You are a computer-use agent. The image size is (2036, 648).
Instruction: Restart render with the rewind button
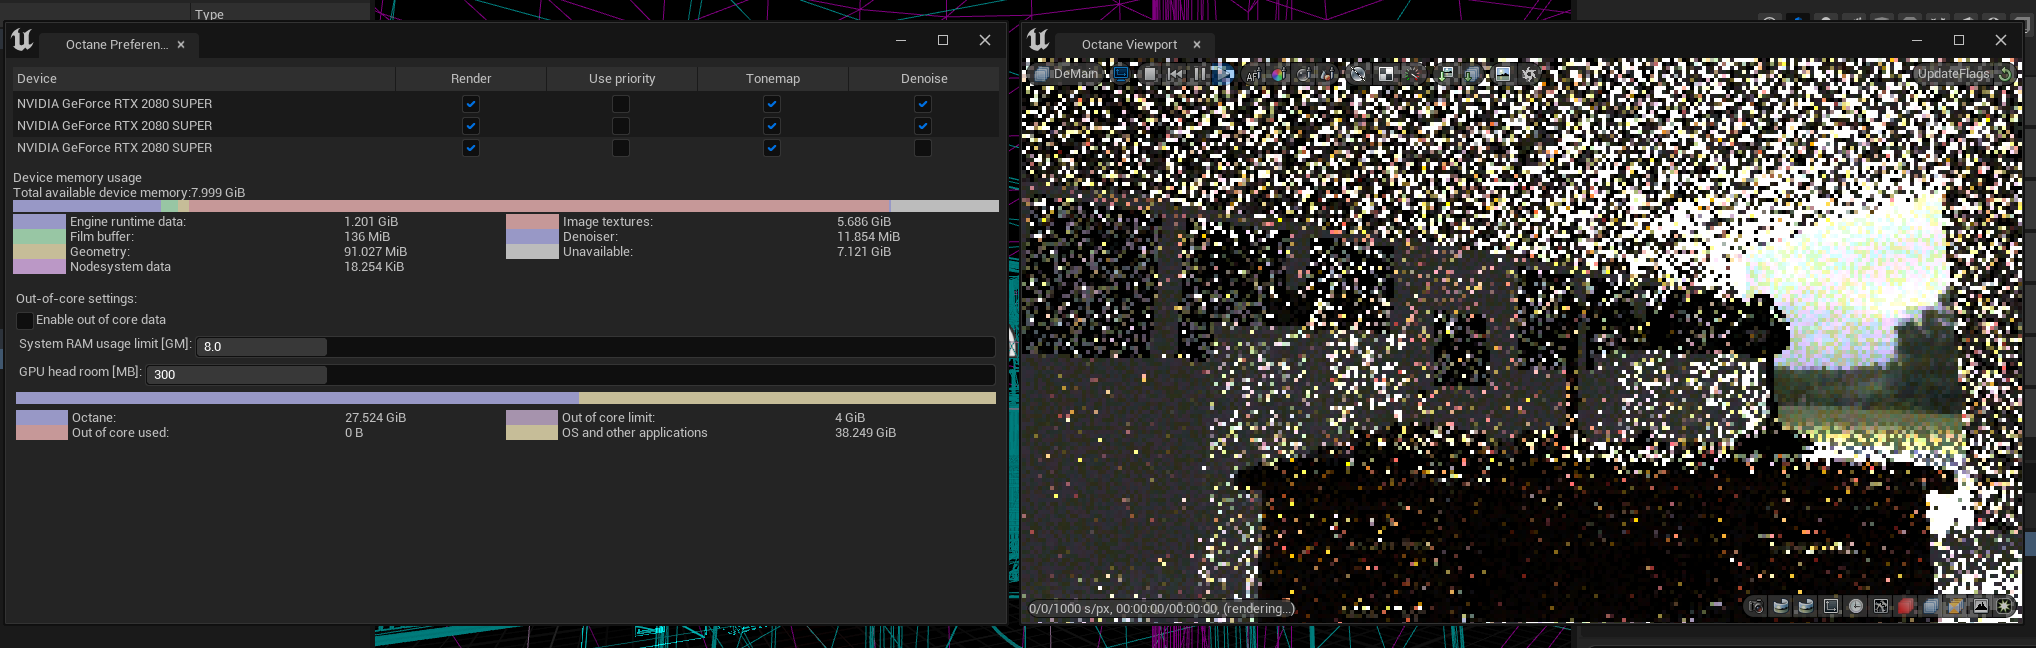(1175, 73)
